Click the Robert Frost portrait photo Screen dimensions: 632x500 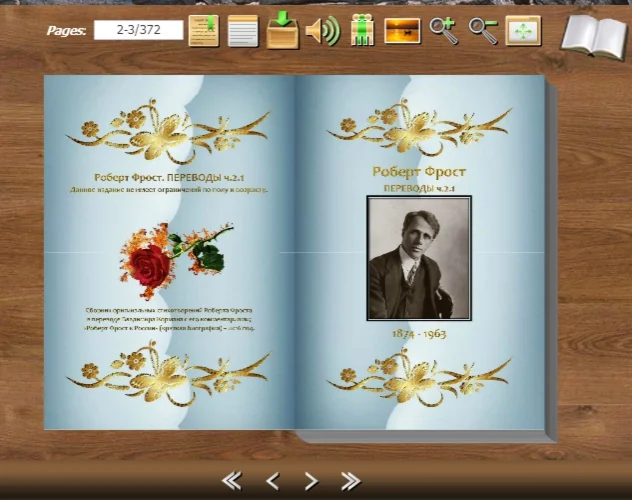click(419, 258)
